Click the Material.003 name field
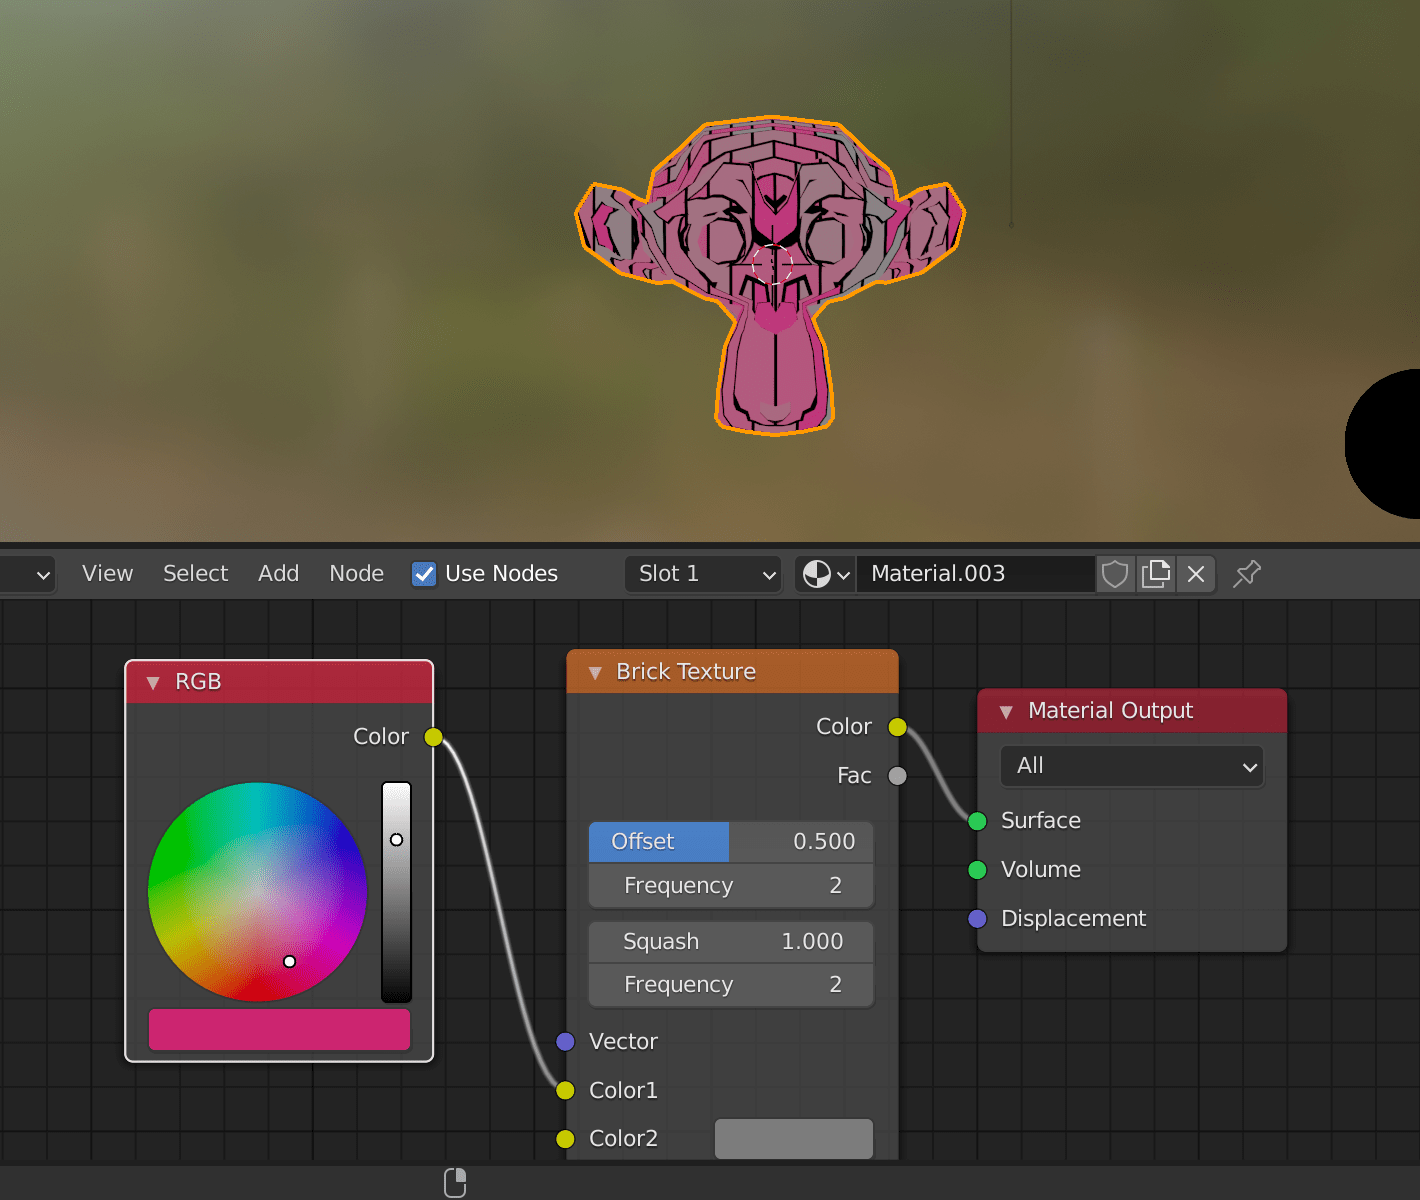 tap(975, 574)
